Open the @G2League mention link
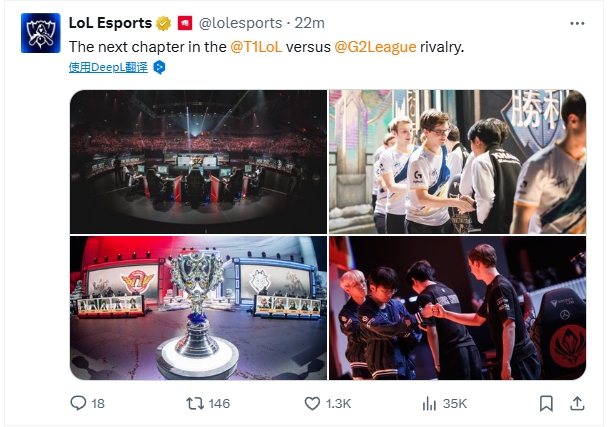The width and height of the screenshot is (610, 427). click(x=375, y=47)
